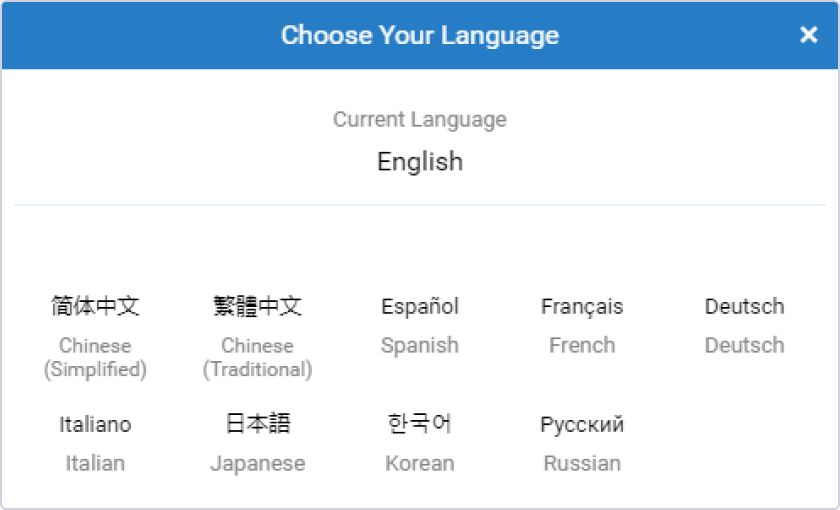Viewport: 840px width, 510px height.
Task: Click the gray "Korean" caption
Action: click(420, 463)
